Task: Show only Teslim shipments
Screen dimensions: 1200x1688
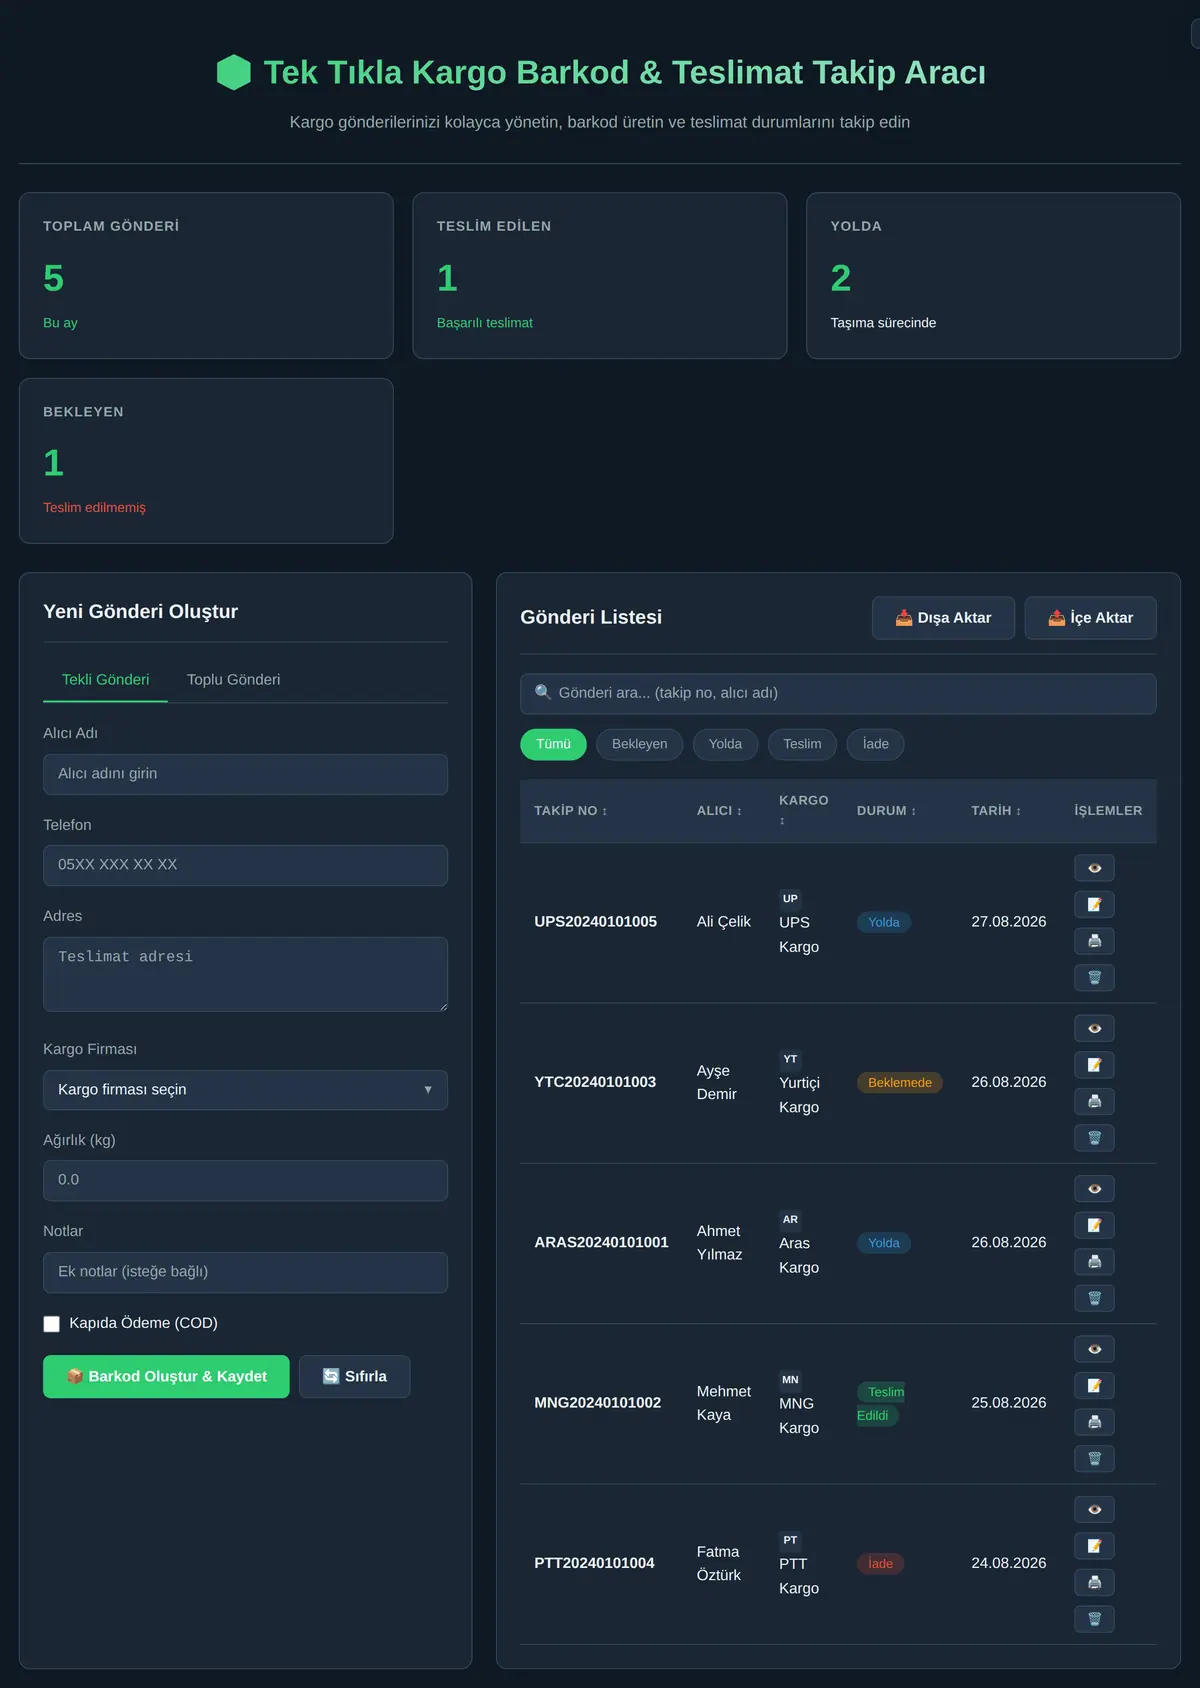Action: (802, 744)
